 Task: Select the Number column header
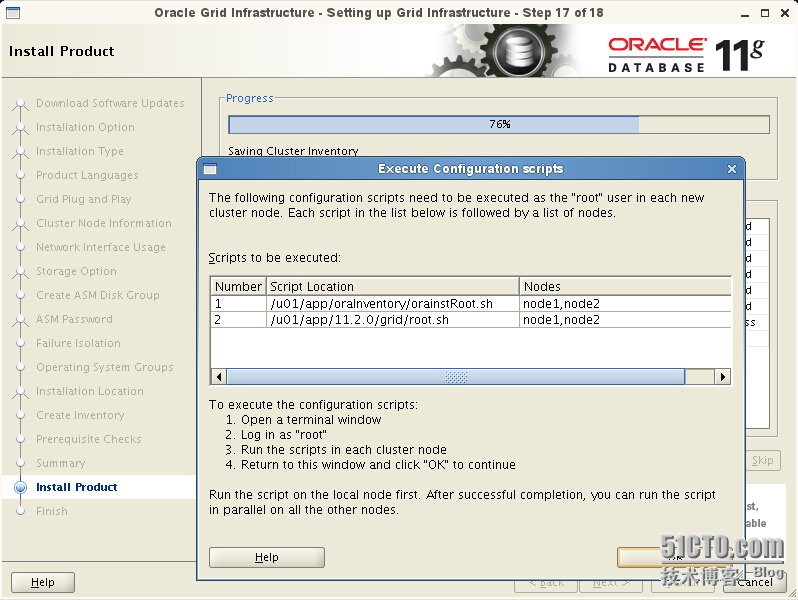[x=238, y=287]
